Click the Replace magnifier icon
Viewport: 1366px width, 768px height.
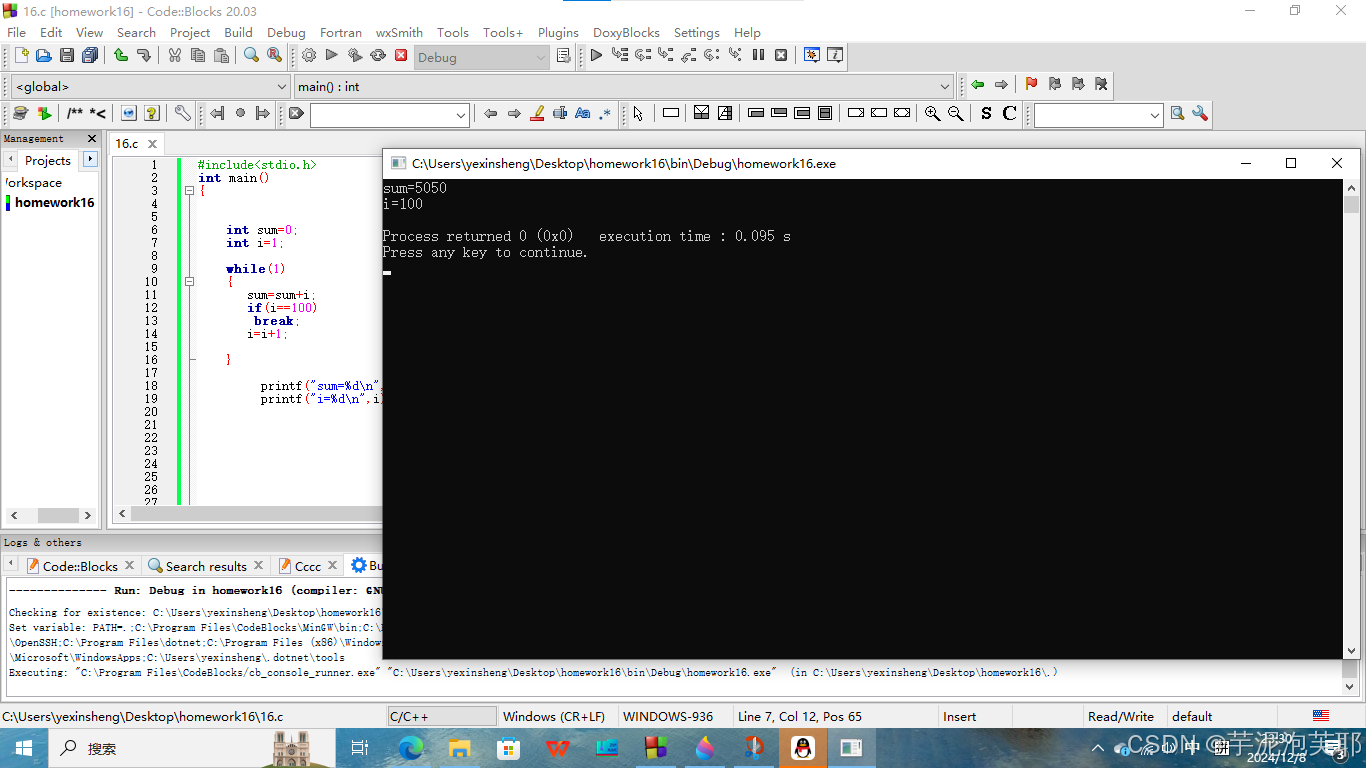click(274, 56)
